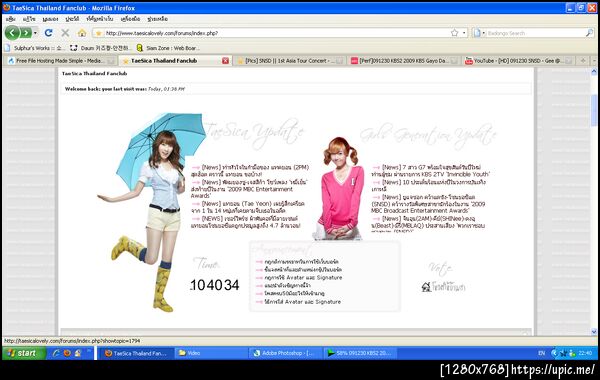Click the house icon under Vote
Viewport: 600px width, 380px height.
click(x=426, y=287)
